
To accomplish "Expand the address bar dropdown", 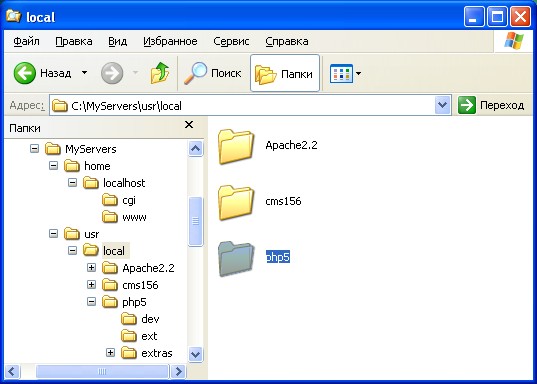I will pyautogui.click(x=442, y=105).
